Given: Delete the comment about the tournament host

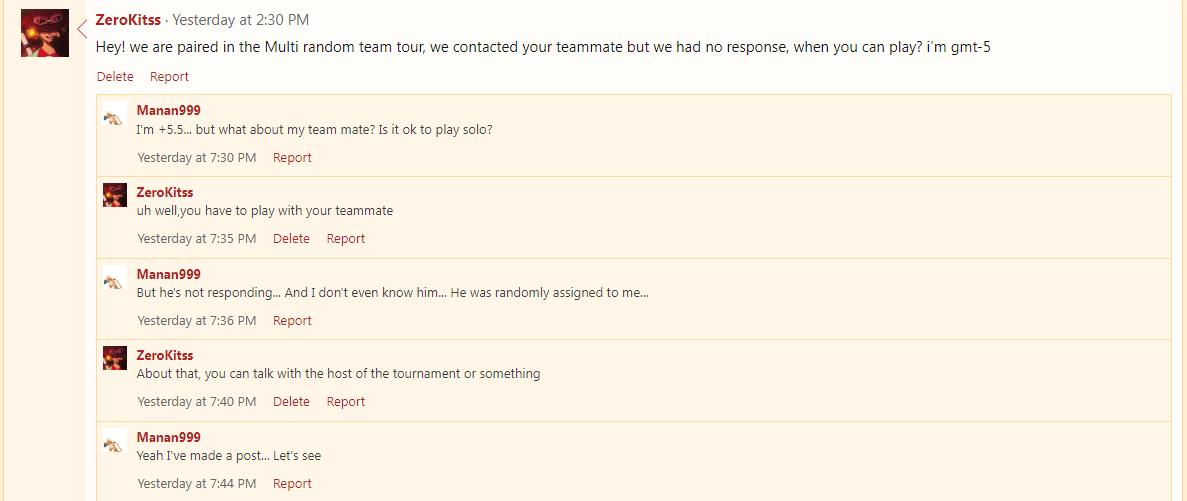Looking at the screenshot, I should point(291,401).
